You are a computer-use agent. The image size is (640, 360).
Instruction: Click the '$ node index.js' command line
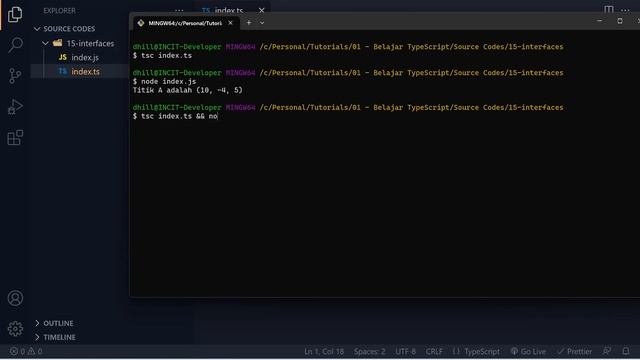coord(164,81)
